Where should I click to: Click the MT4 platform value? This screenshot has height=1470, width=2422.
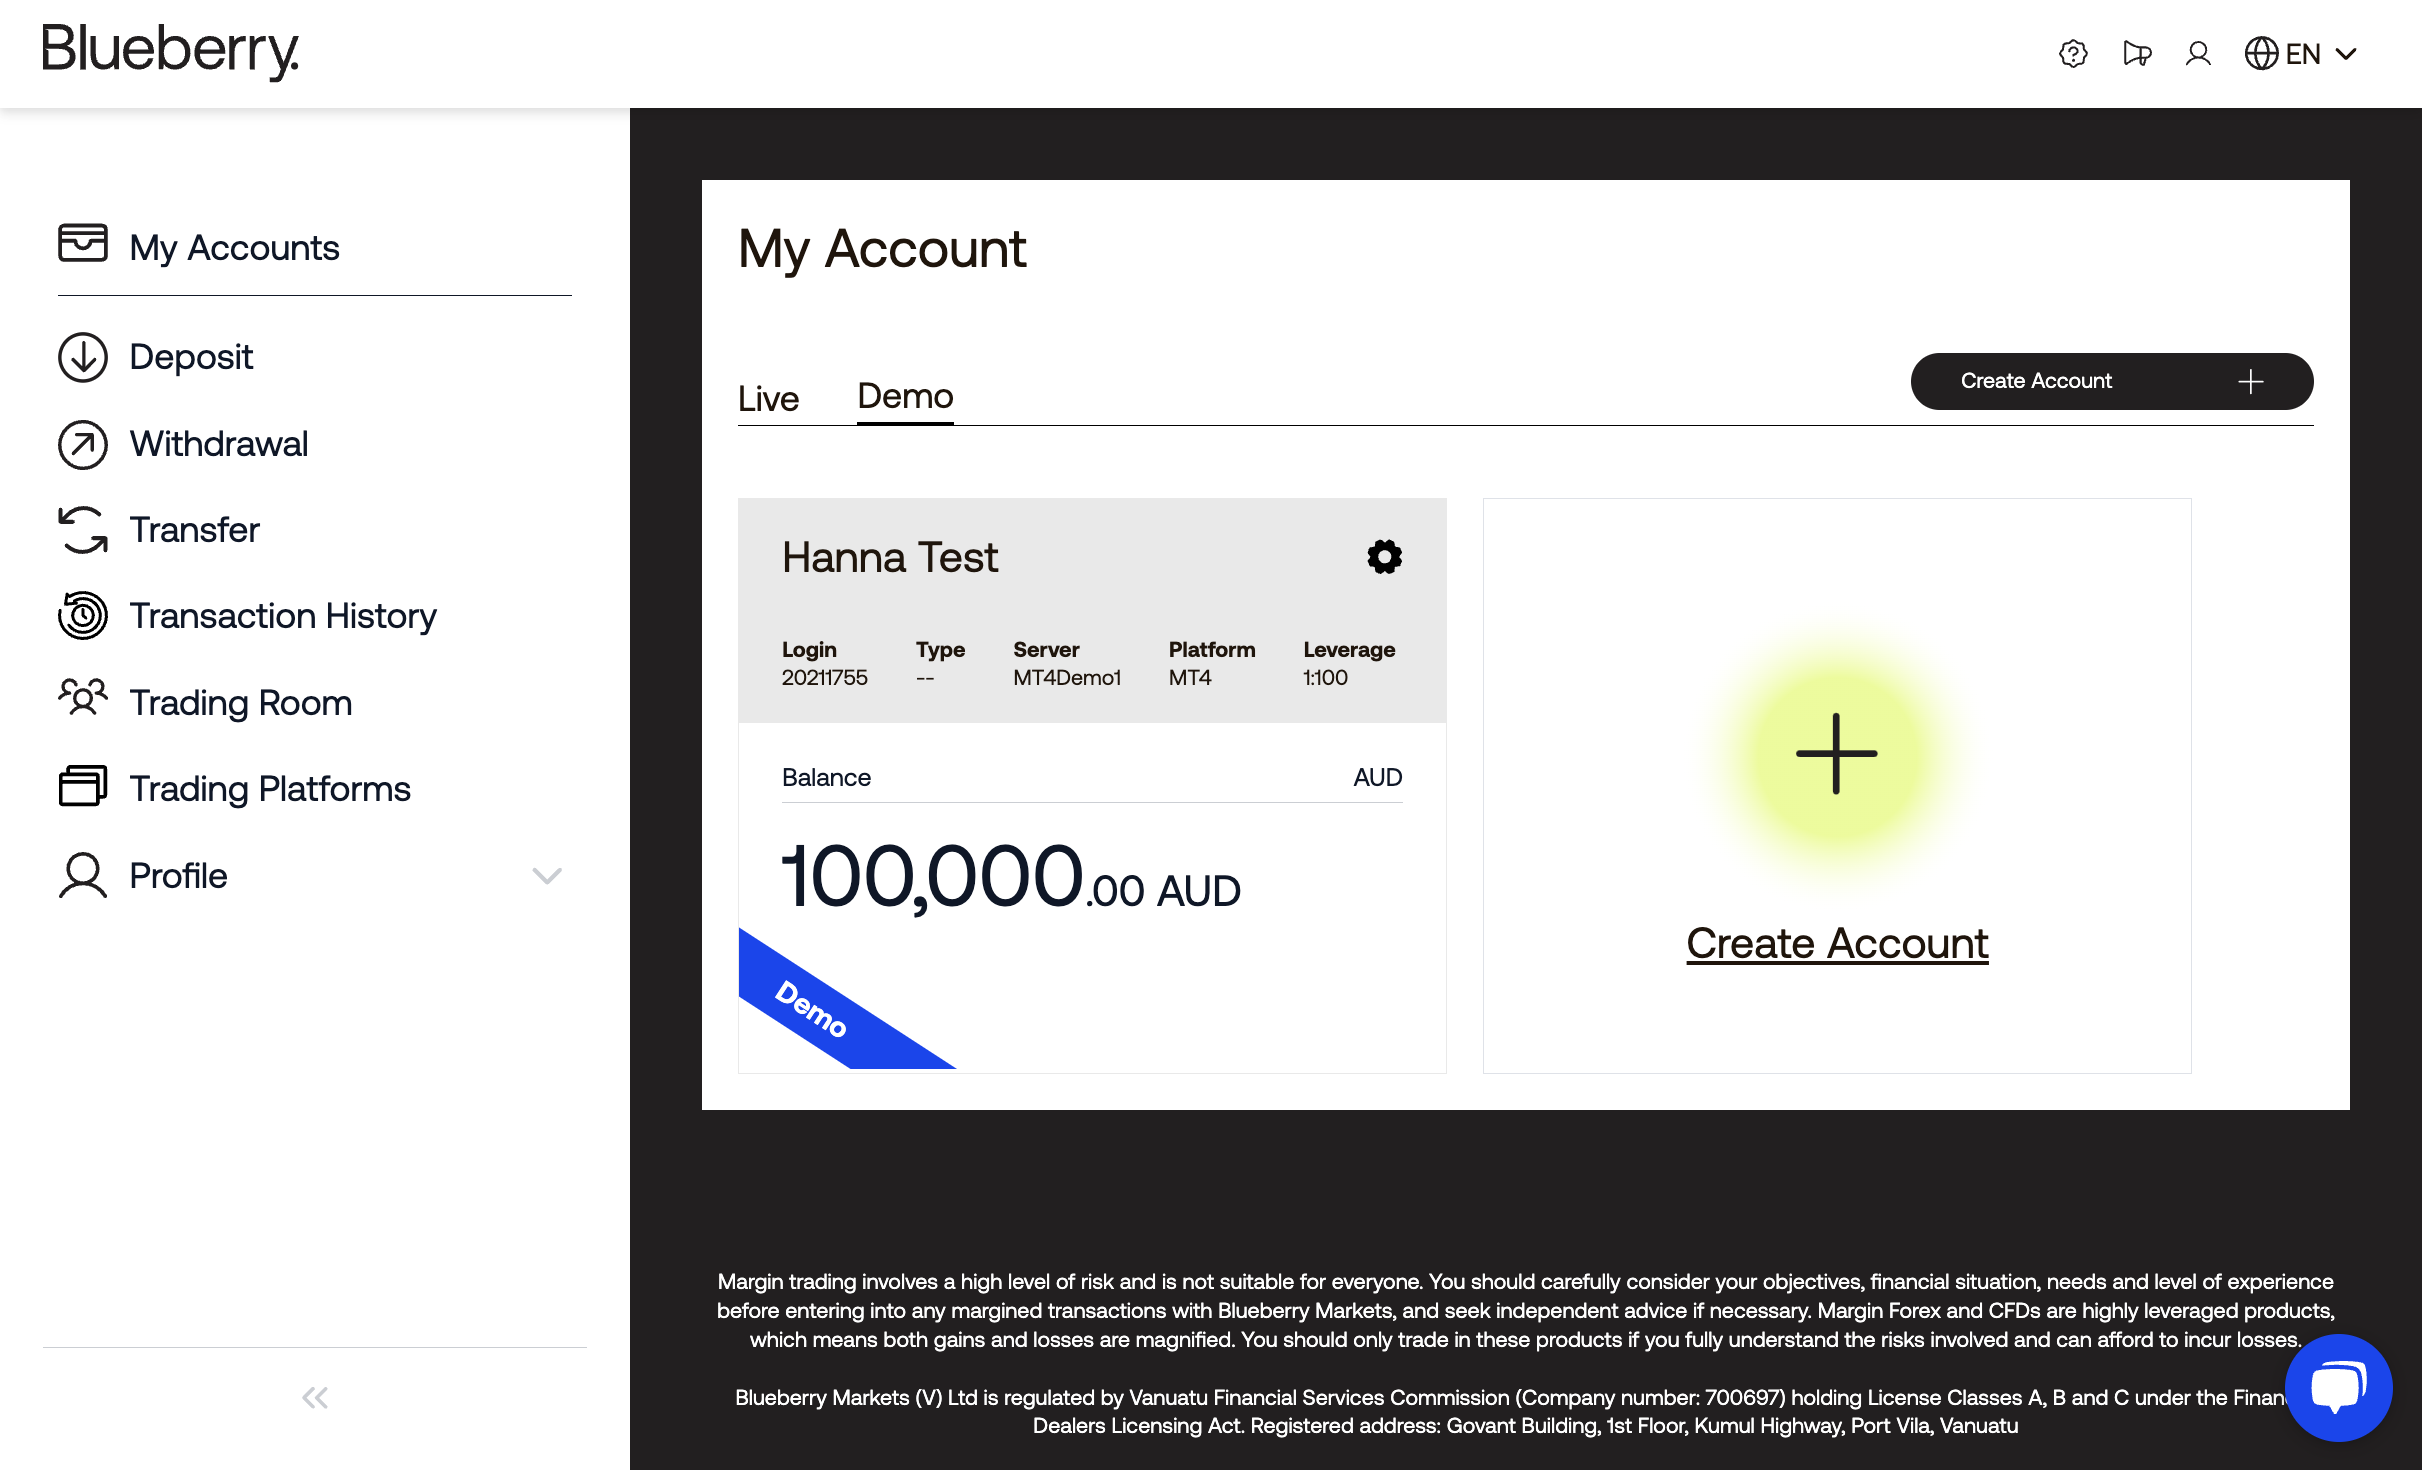click(x=1190, y=678)
